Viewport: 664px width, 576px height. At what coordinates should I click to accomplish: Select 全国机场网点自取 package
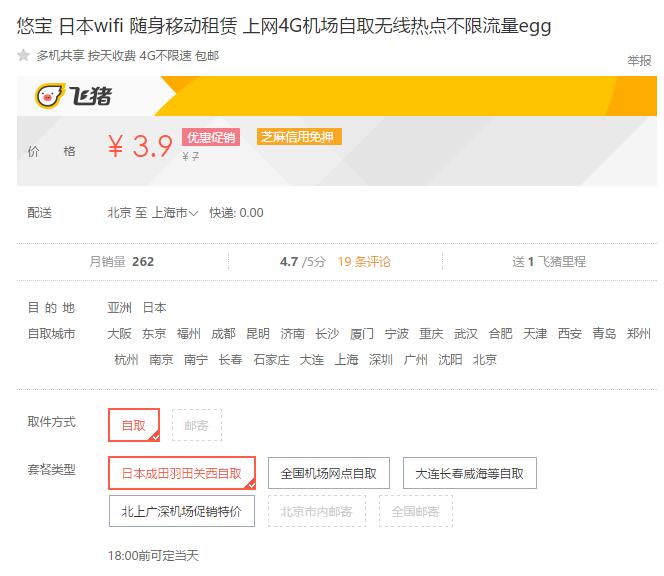[329, 473]
